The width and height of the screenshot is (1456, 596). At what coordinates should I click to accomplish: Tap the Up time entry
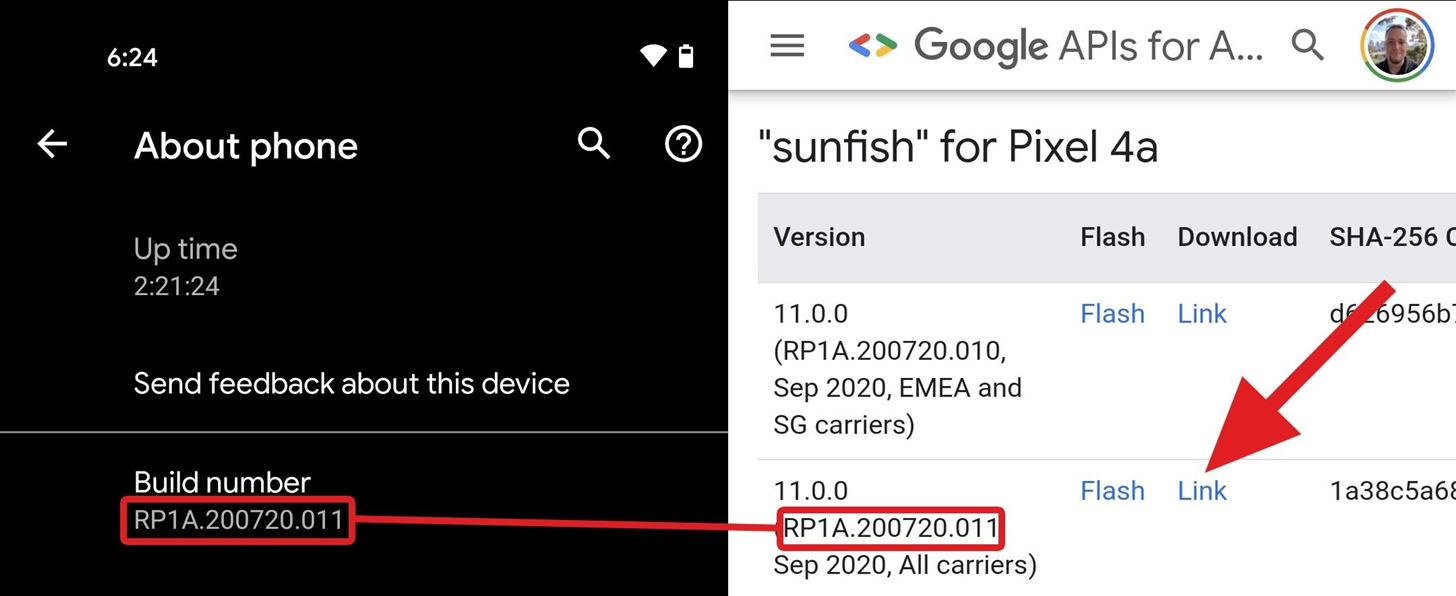coord(364,267)
